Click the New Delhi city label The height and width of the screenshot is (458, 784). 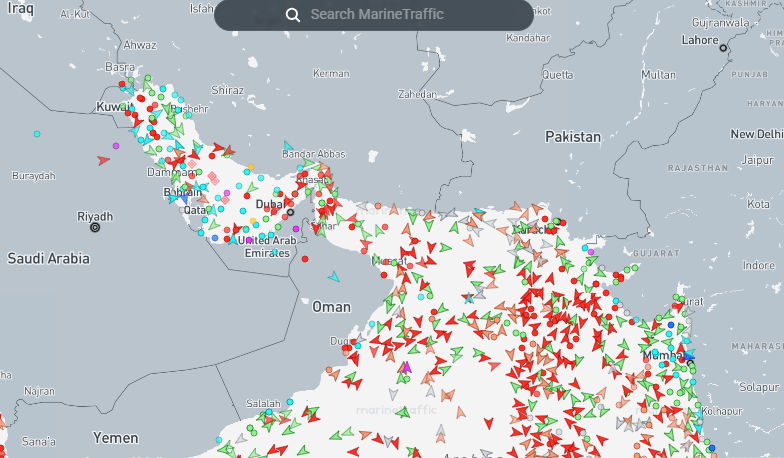tap(757, 134)
